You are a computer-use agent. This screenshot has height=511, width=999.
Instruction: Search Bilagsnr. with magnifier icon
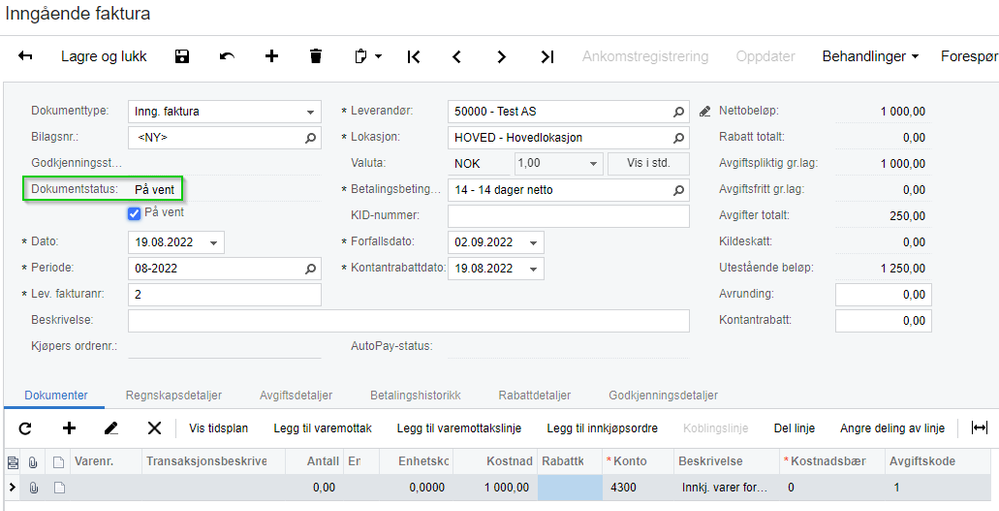[310, 138]
